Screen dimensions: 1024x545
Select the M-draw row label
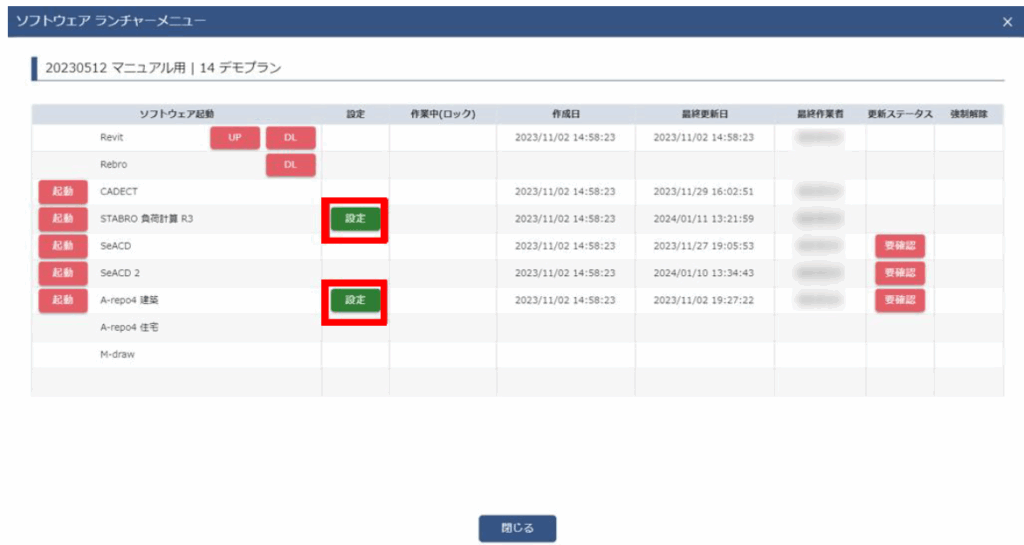pyautogui.click(x=117, y=354)
